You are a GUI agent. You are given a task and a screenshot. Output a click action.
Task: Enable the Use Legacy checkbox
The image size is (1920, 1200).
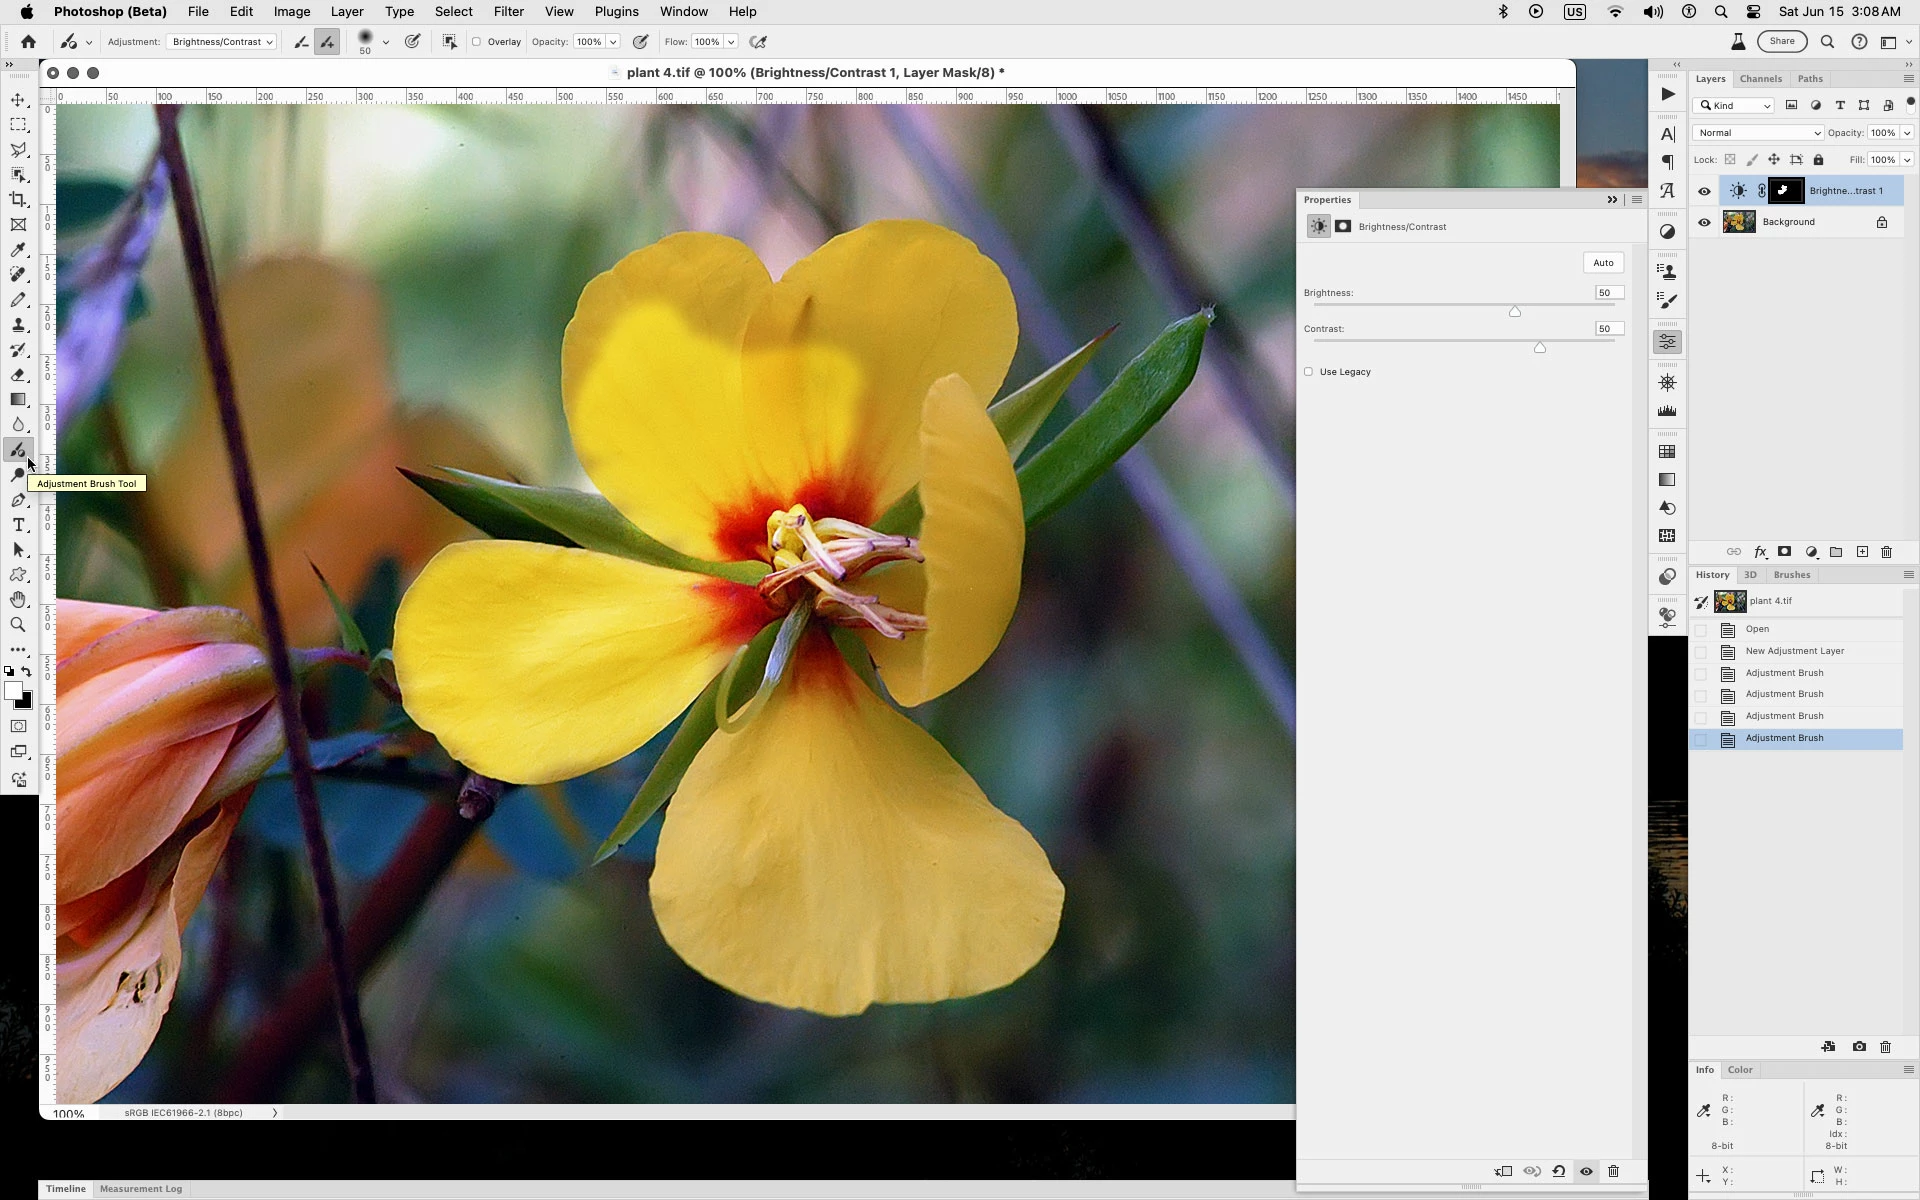point(1308,372)
